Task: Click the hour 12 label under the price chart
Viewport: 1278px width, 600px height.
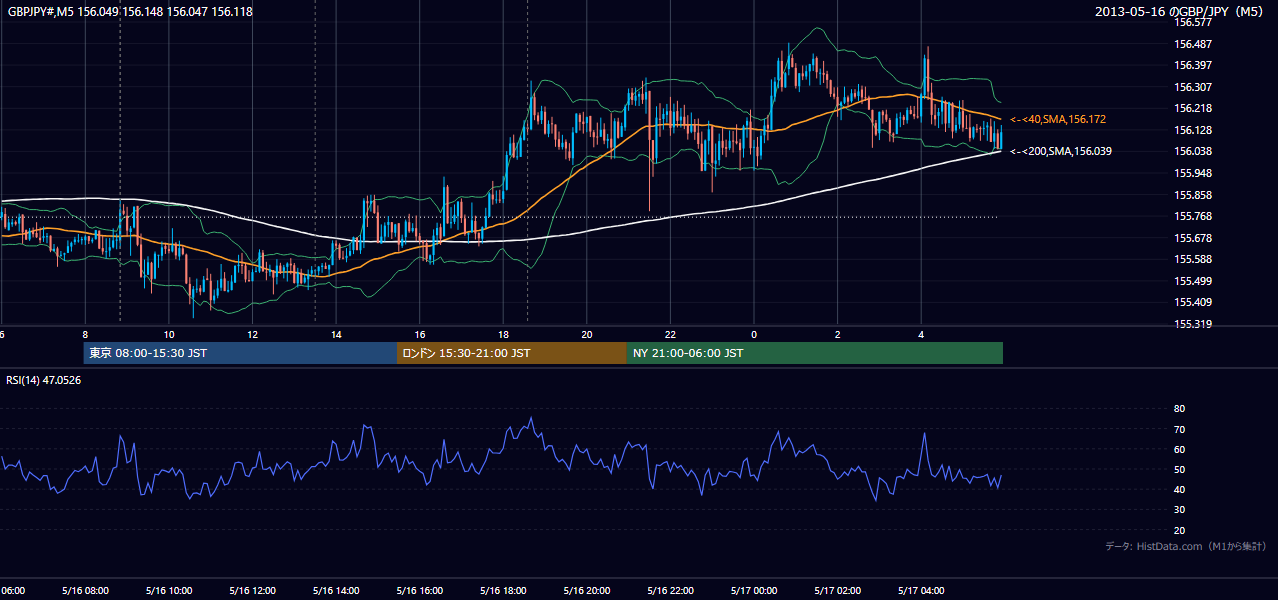Action: point(253,334)
